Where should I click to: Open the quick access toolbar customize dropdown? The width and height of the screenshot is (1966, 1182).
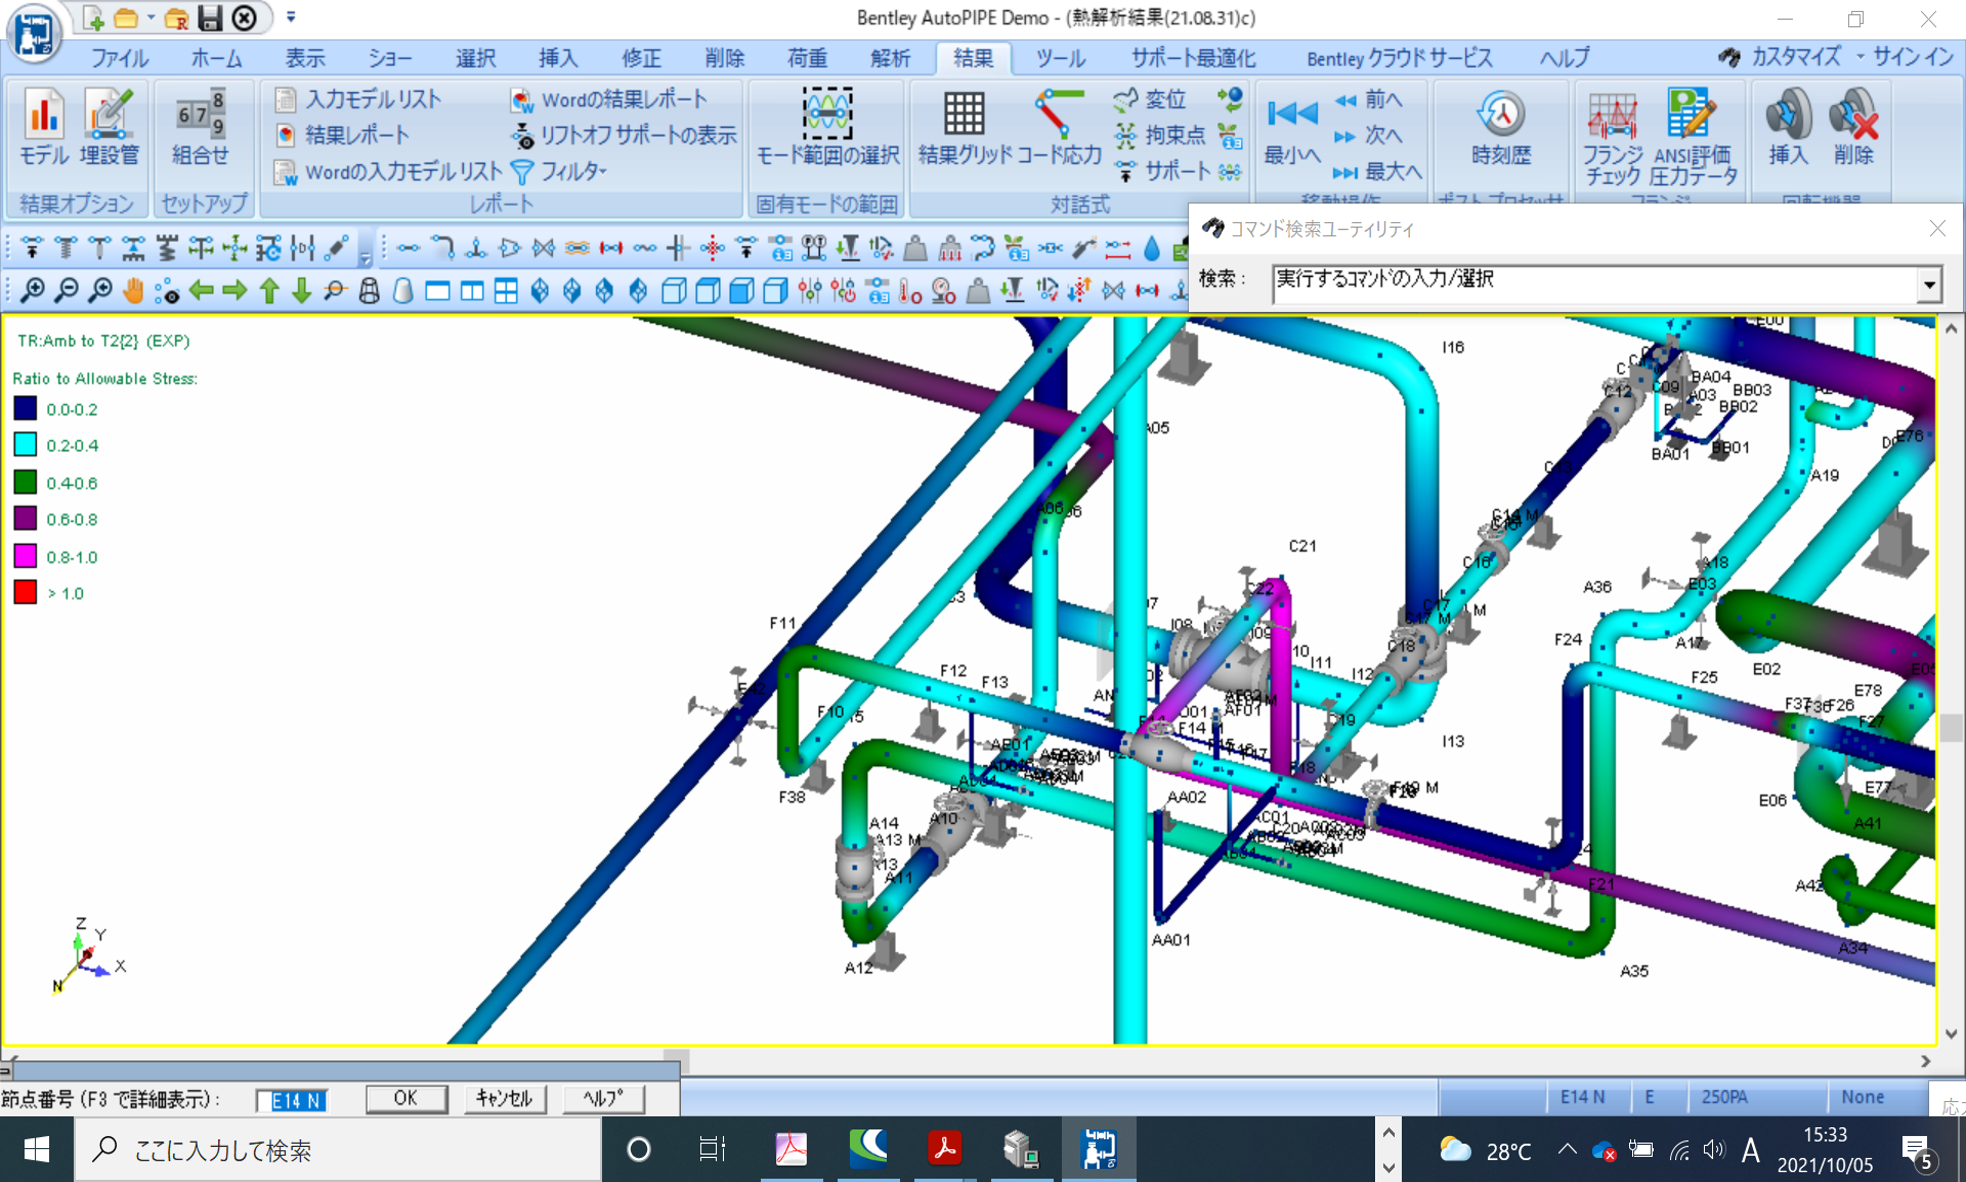tap(291, 18)
